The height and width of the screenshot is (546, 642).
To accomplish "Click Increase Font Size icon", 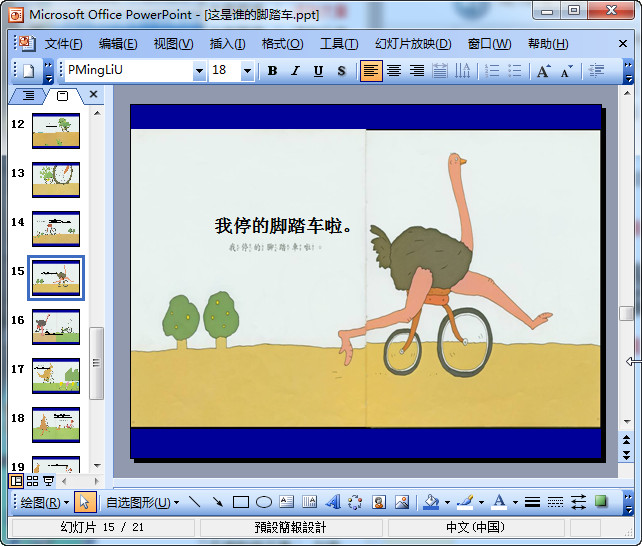I will pyautogui.click(x=544, y=71).
